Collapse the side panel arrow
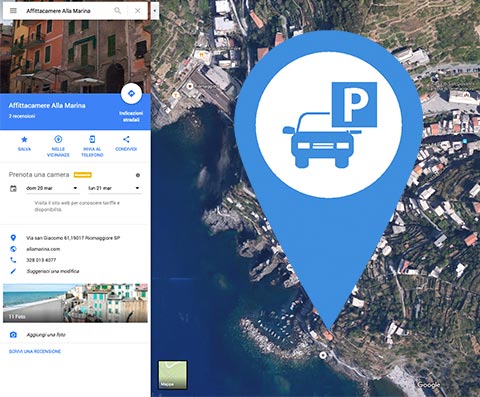480x397 pixels. 155,11
